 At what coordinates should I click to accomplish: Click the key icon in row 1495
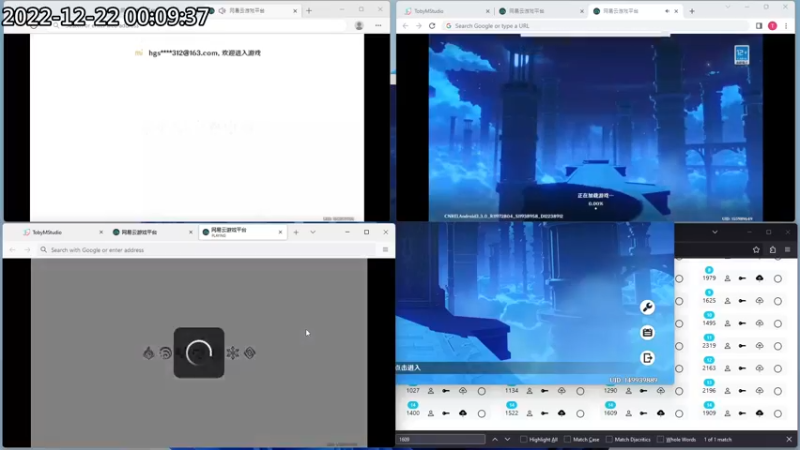(742, 323)
